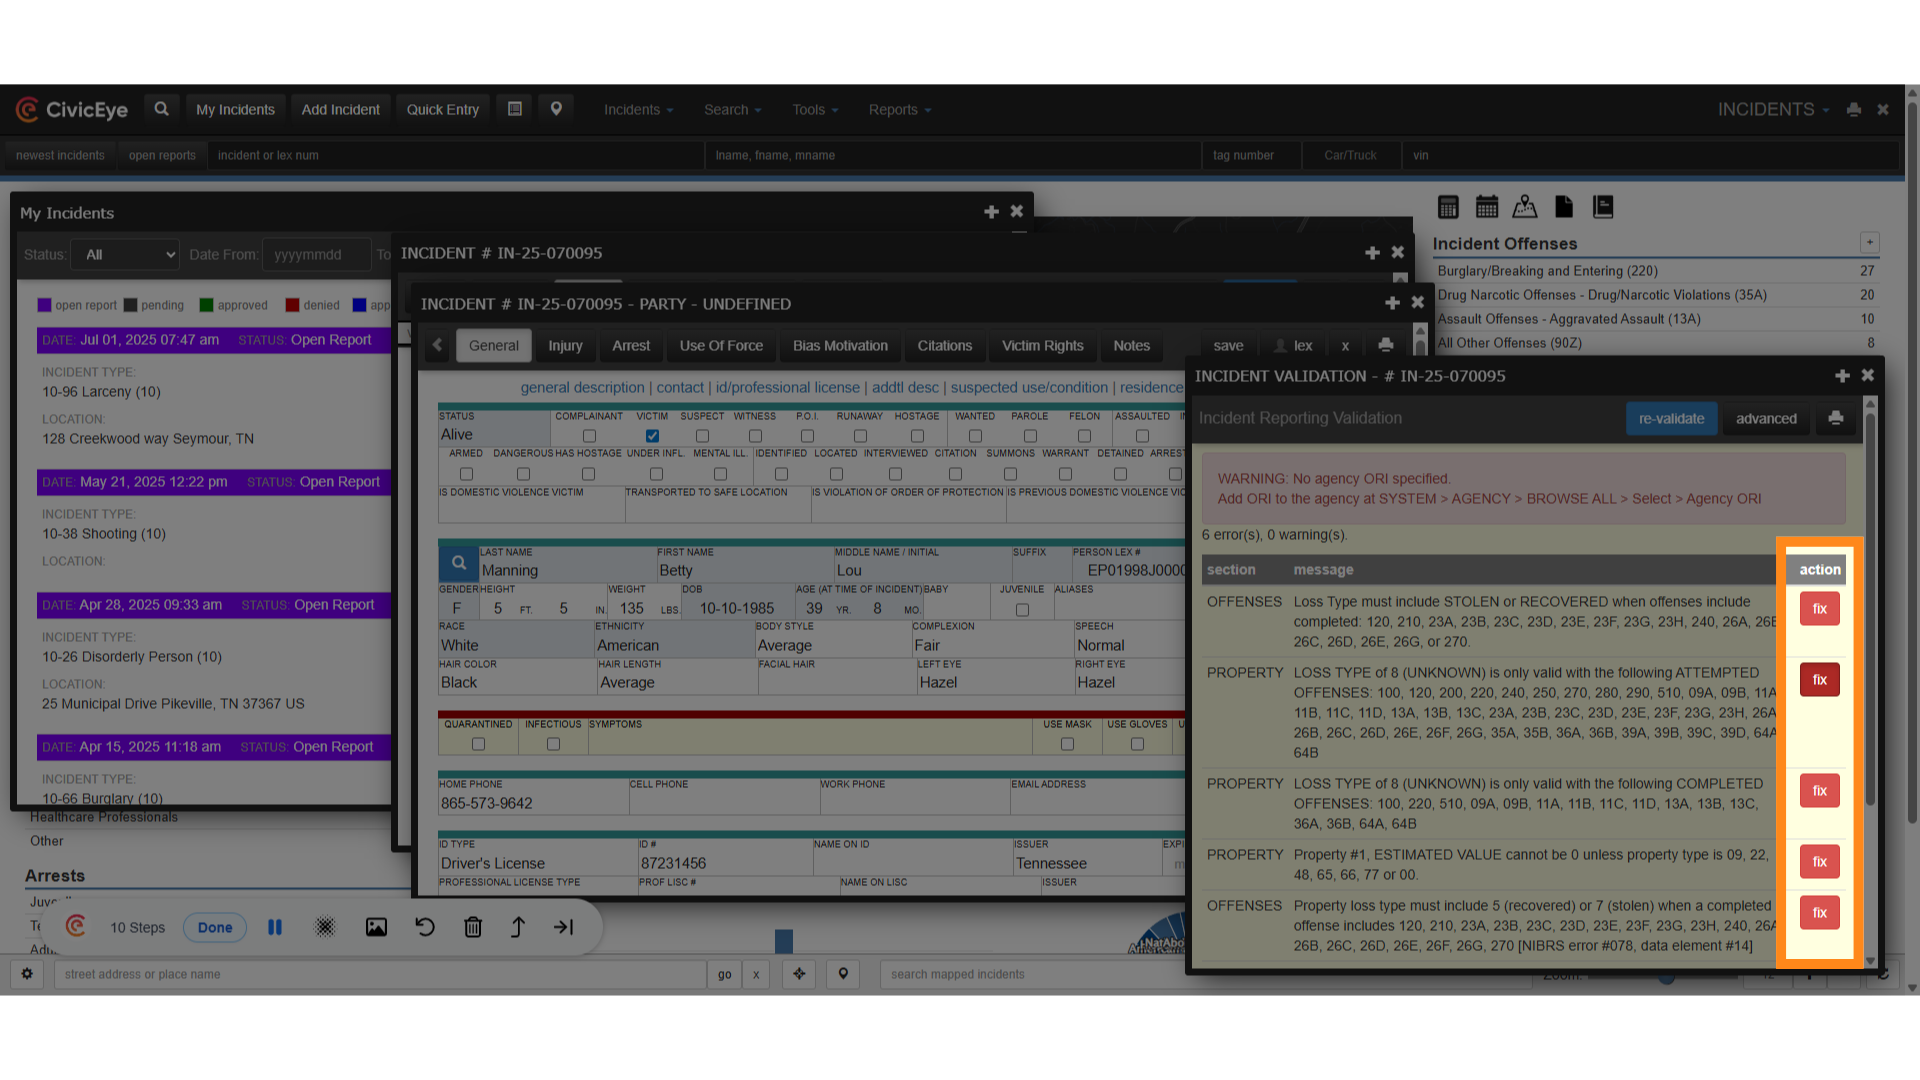
Task: Check the Quarantined checkbox
Action: click(478, 744)
